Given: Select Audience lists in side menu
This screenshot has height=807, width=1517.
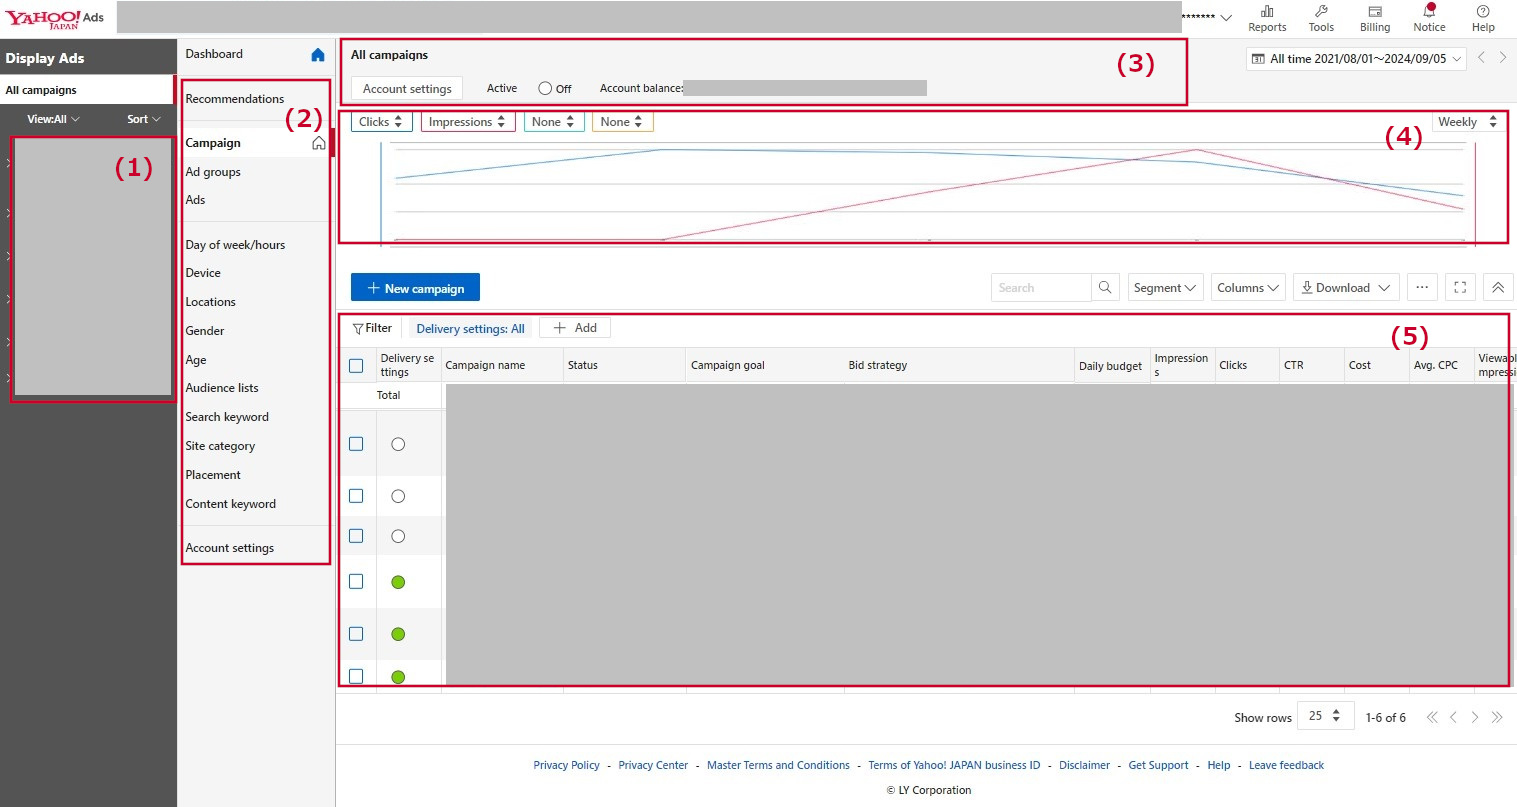Looking at the screenshot, I should (222, 388).
